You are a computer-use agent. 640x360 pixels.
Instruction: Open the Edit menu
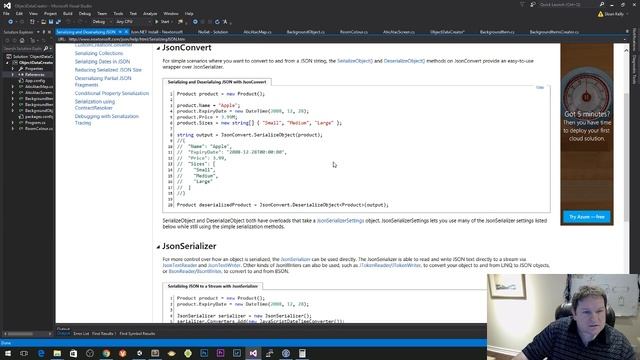19,13
